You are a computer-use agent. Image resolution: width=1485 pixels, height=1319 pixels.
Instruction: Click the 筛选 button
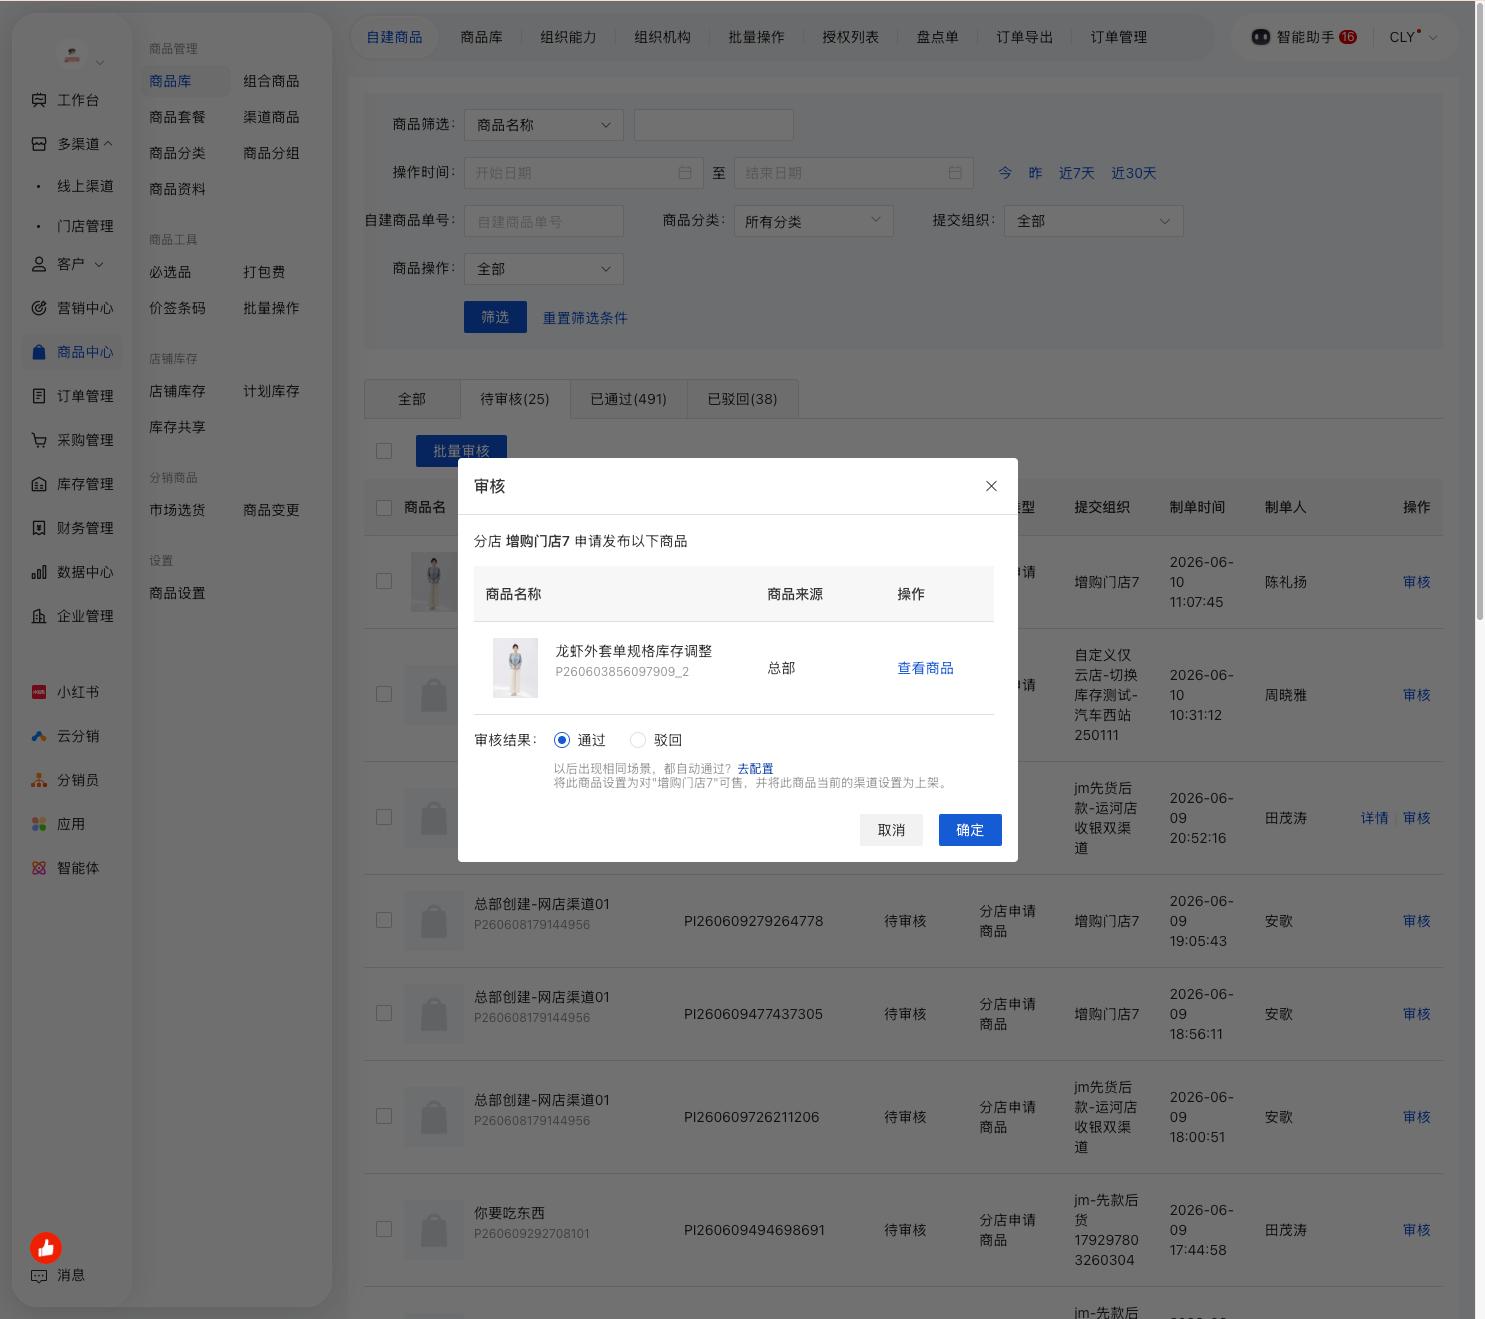(x=495, y=317)
